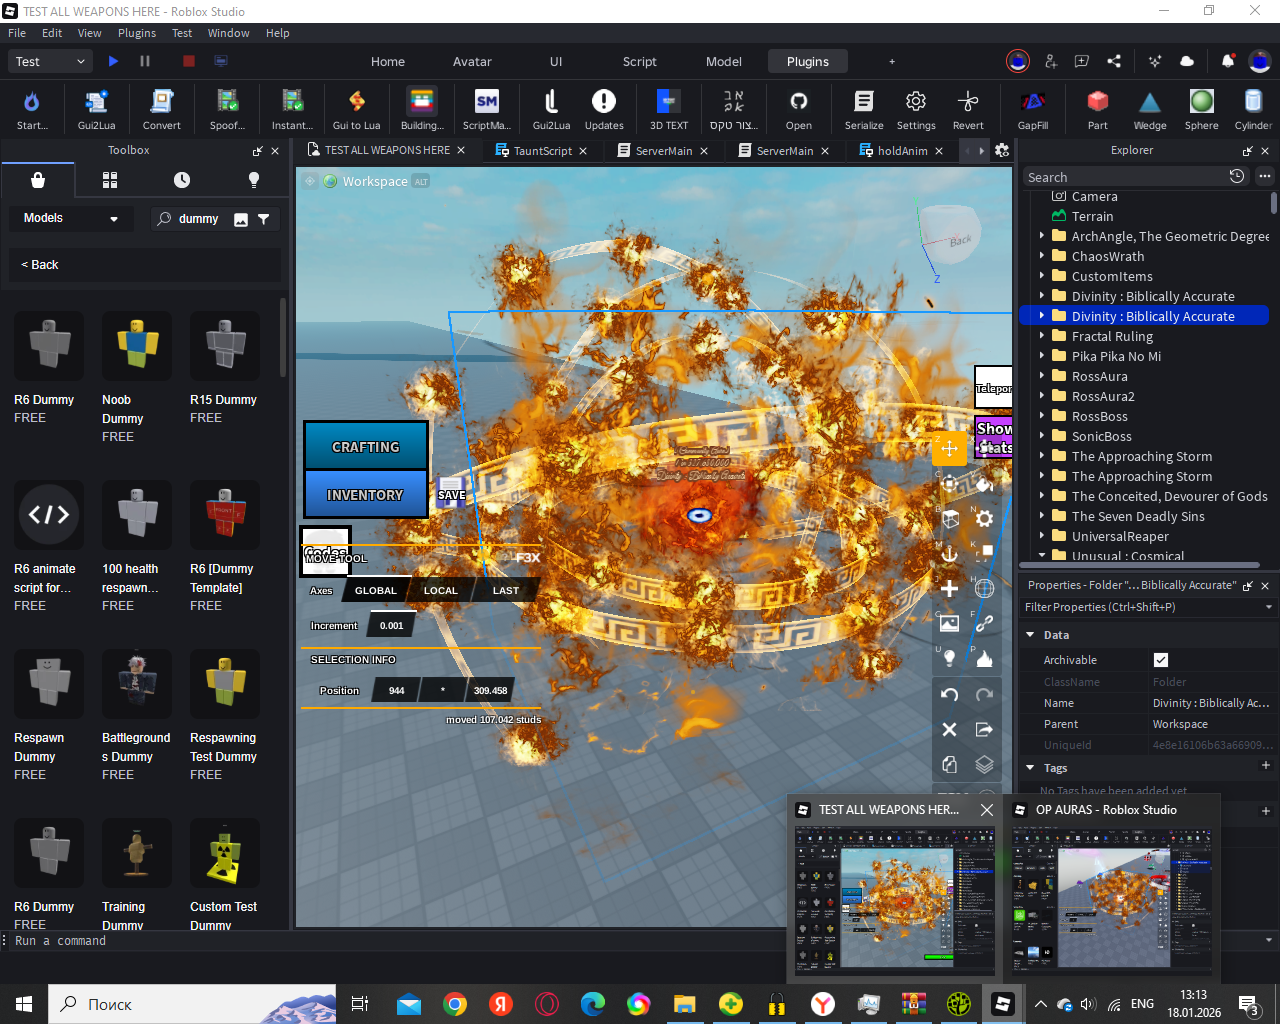Screen dimensions: 1280x1024
Task: Click the Revert plugin button
Action: 968,108
